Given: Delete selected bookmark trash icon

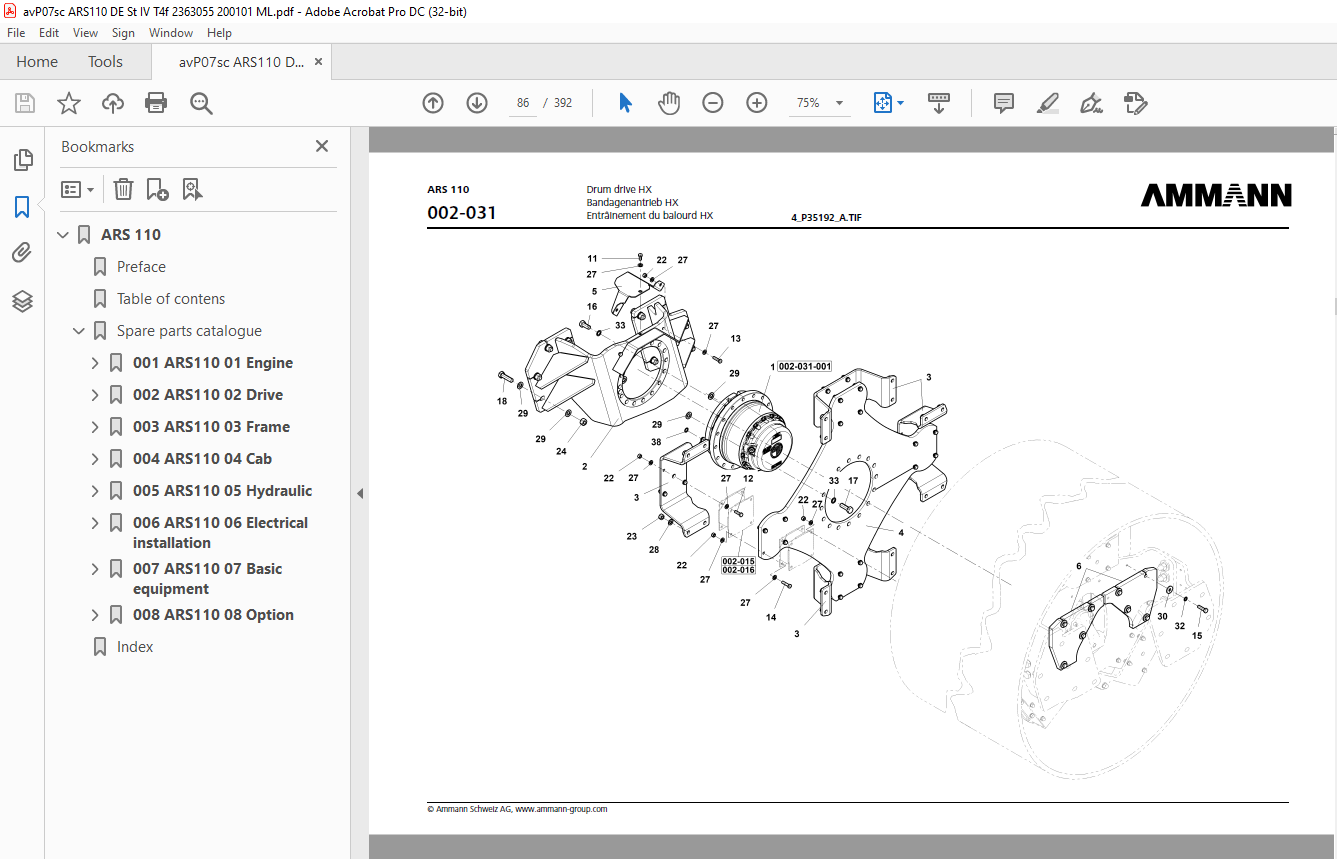Looking at the screenshot, I should (123, 189).
